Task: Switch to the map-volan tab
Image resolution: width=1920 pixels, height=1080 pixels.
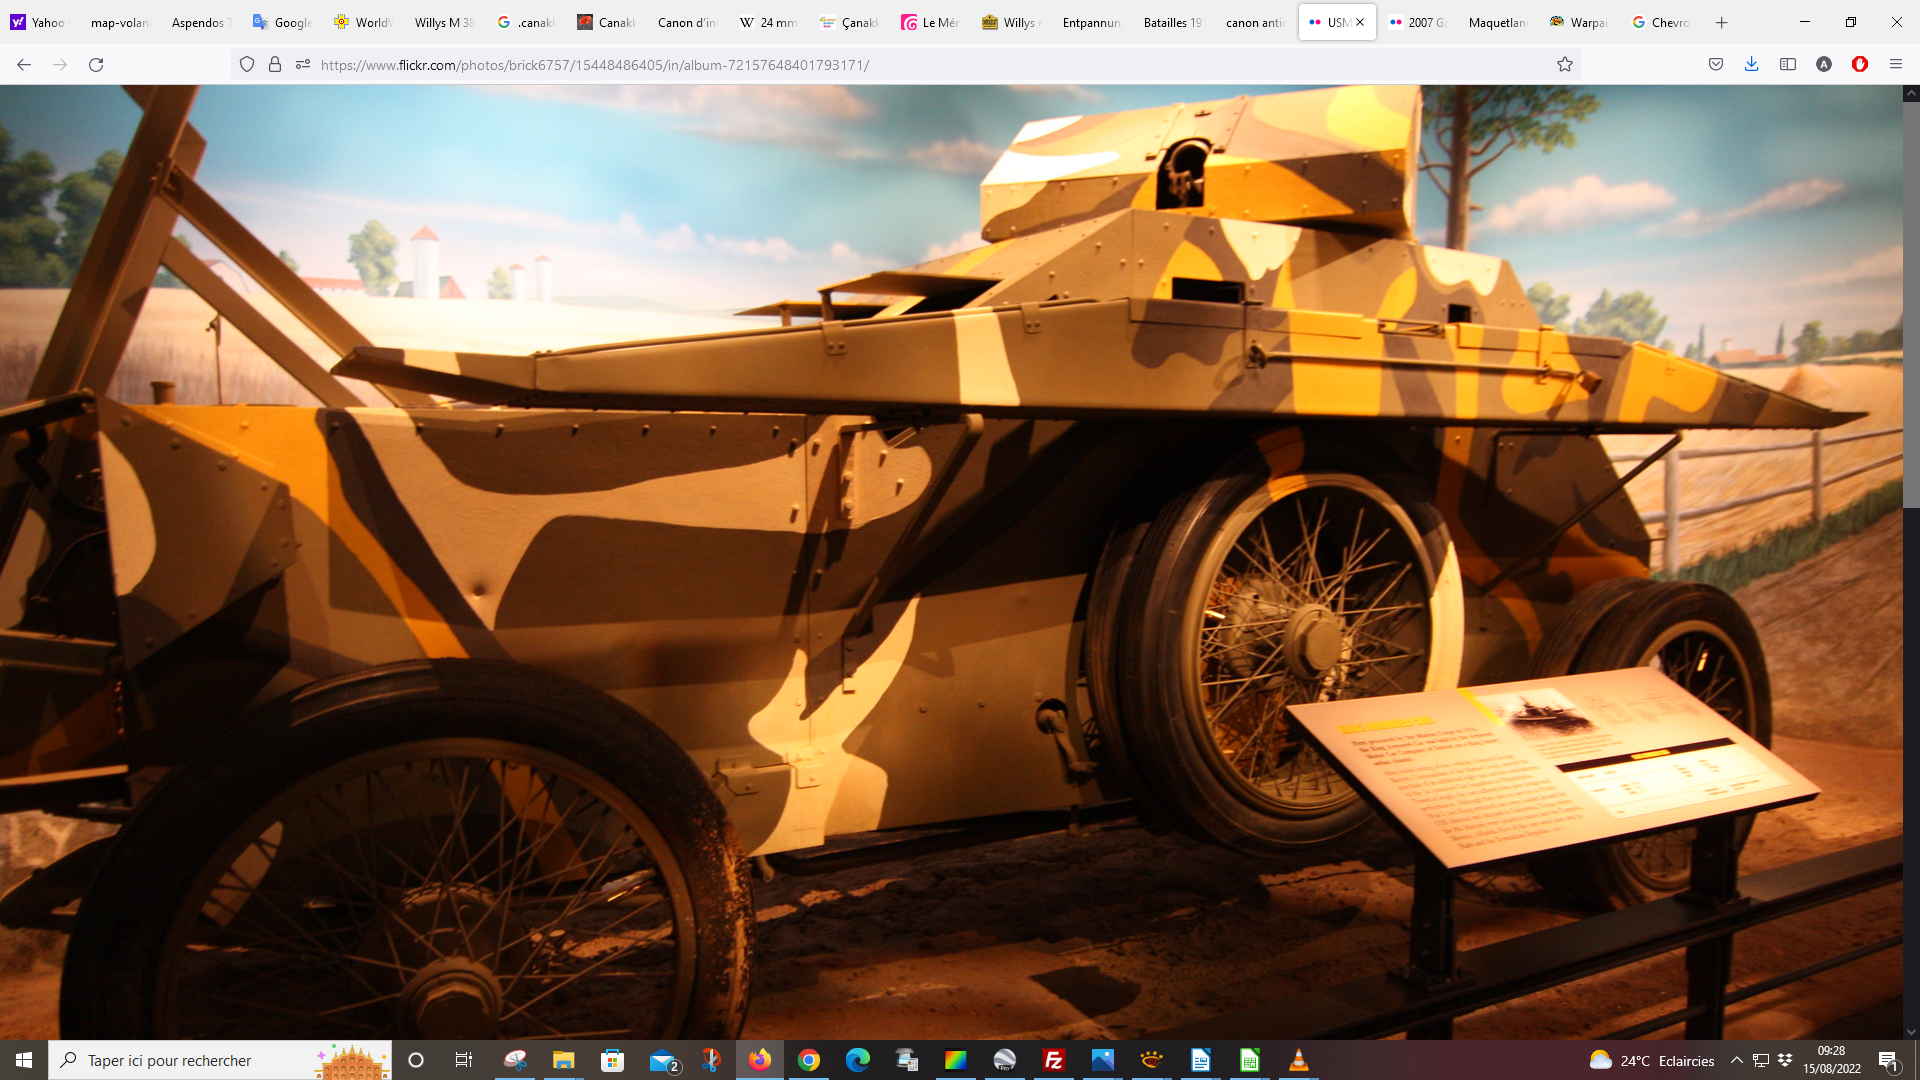Action: point(119,22)
